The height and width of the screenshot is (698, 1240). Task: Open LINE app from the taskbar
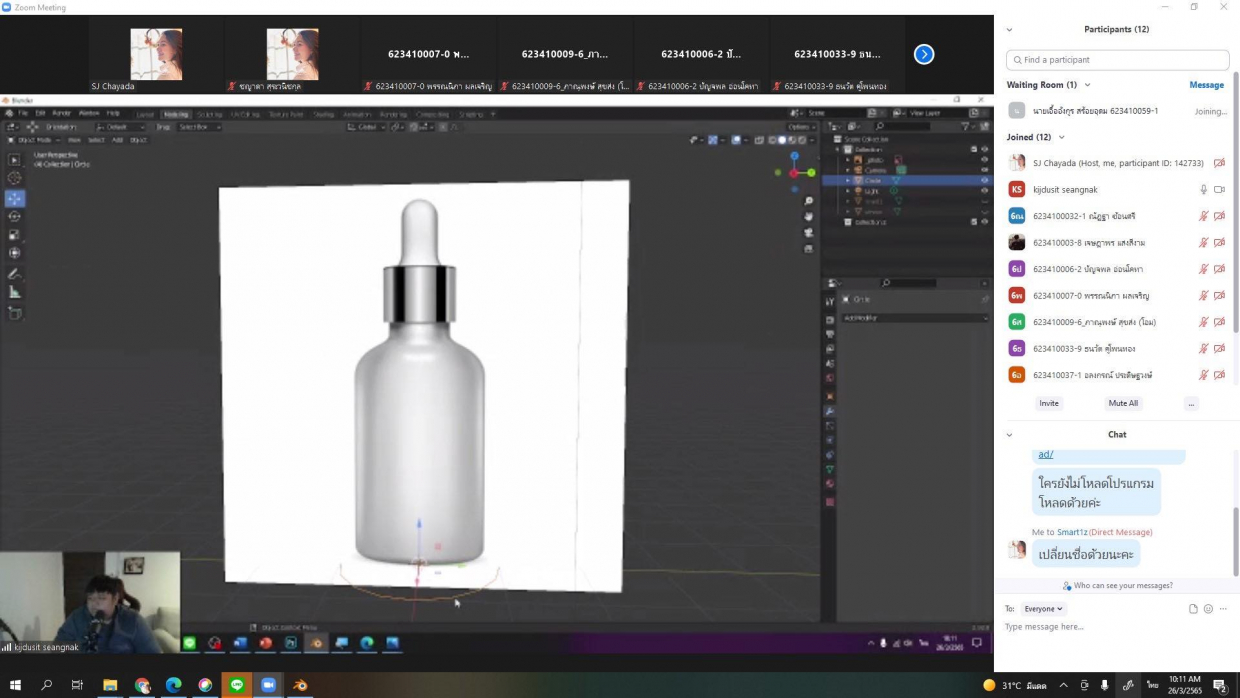tap(237, 685)
